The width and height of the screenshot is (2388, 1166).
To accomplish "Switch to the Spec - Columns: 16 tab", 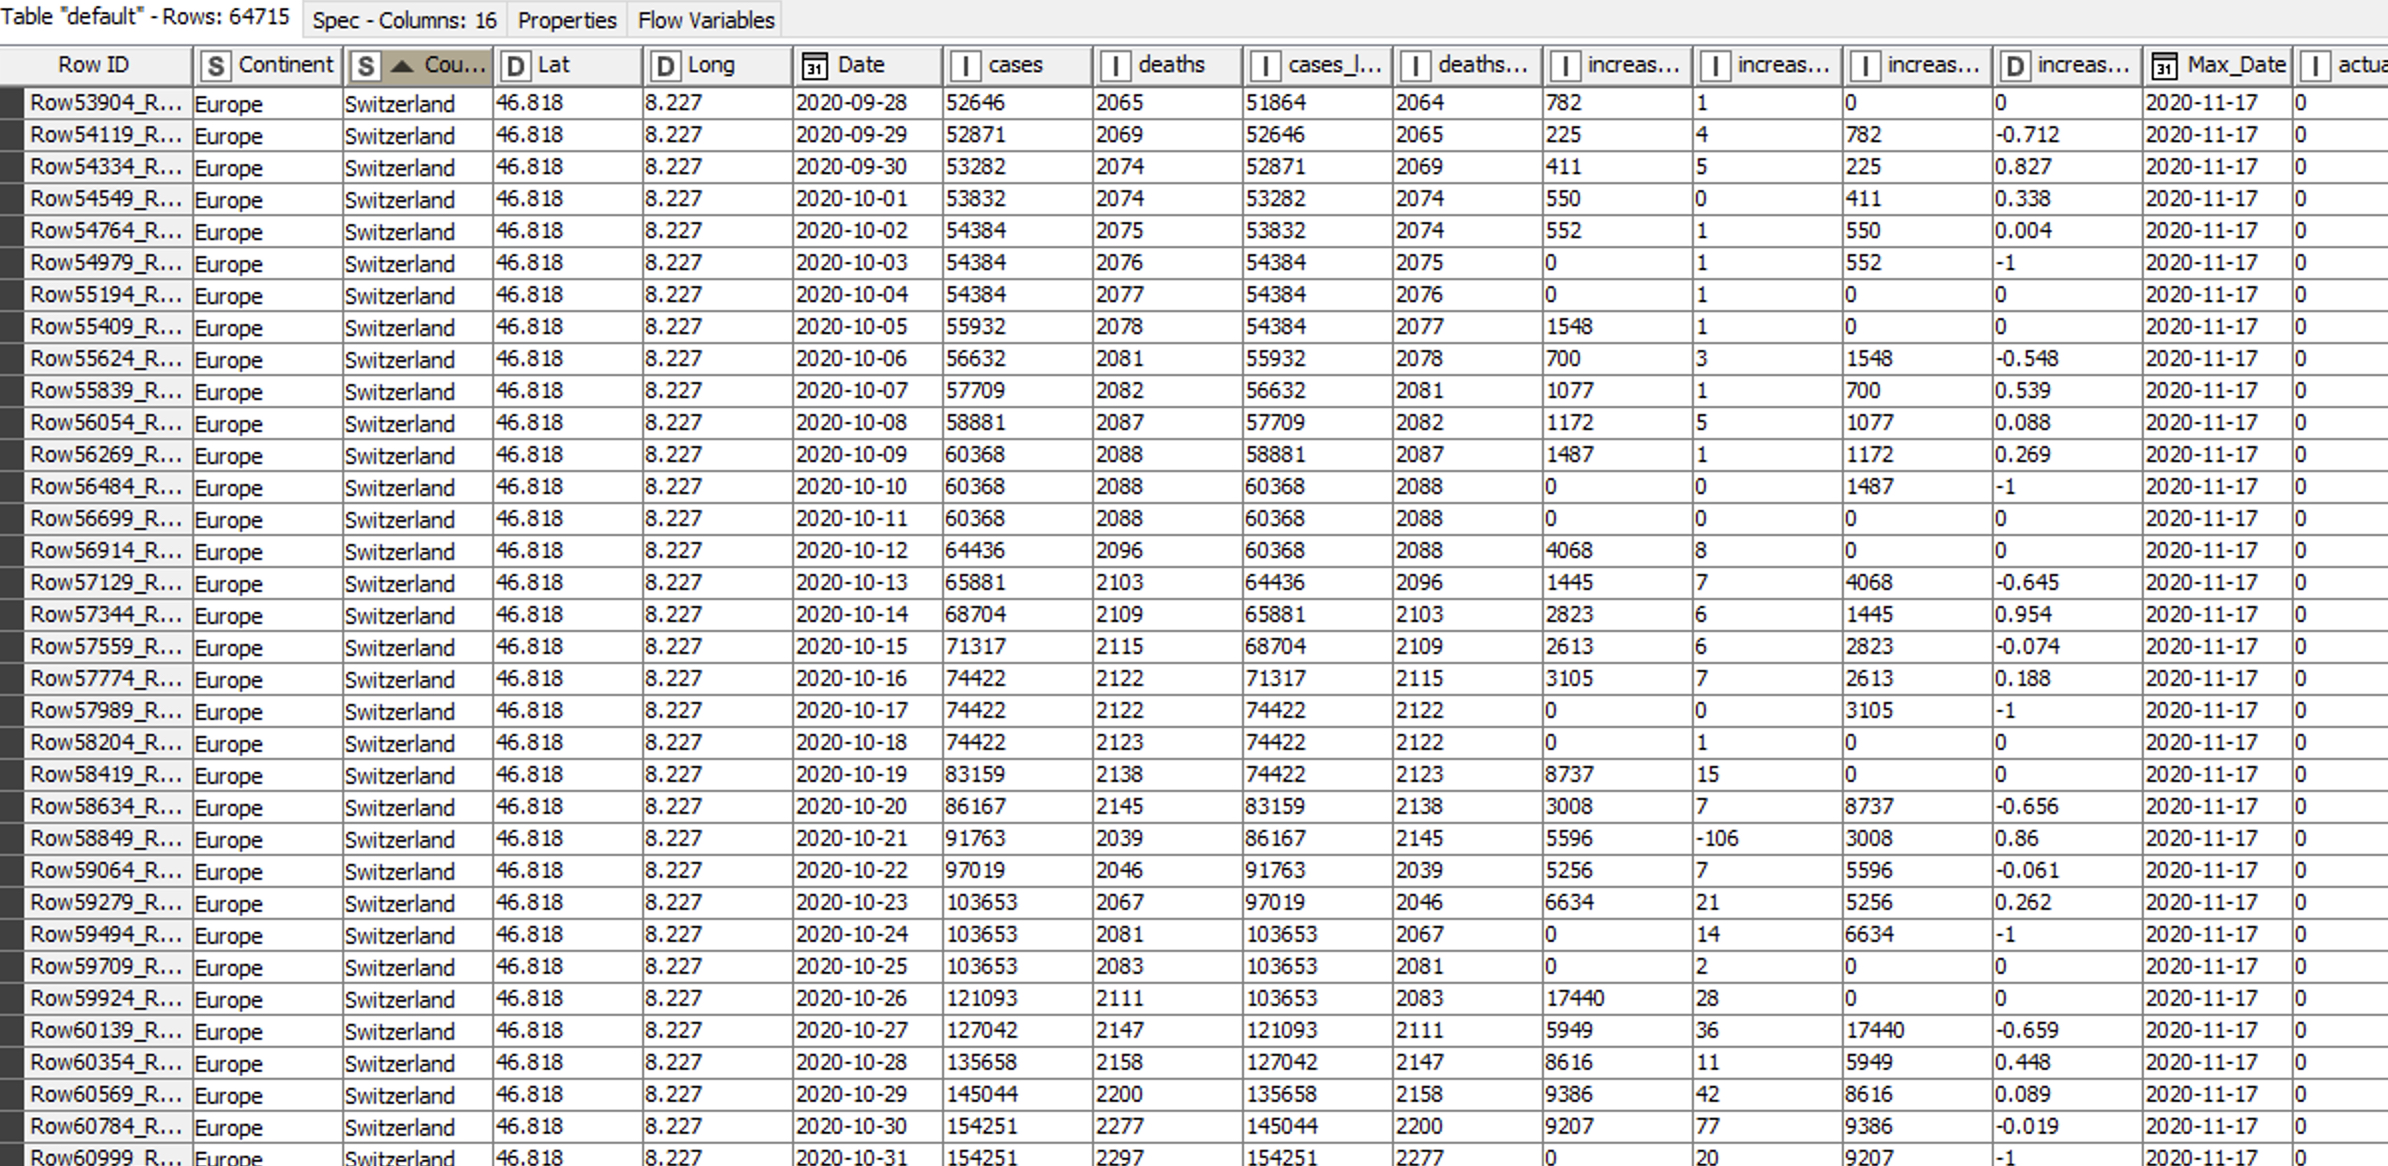I will 404,20.
